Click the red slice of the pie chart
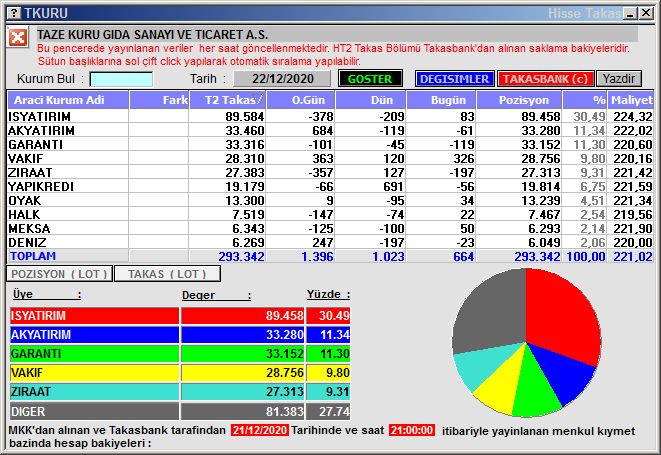This screenshot has width=661, height=455. click(x=563, y=316)
